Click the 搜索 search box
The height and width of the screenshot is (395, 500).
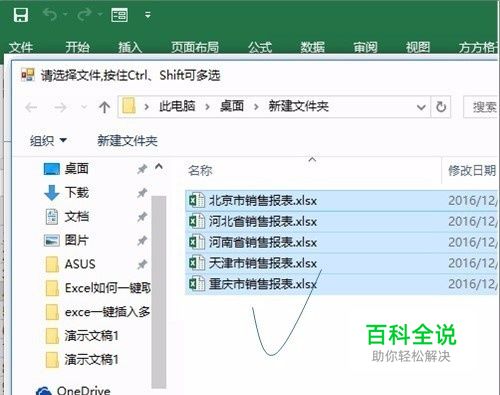(x=481, y=107)
